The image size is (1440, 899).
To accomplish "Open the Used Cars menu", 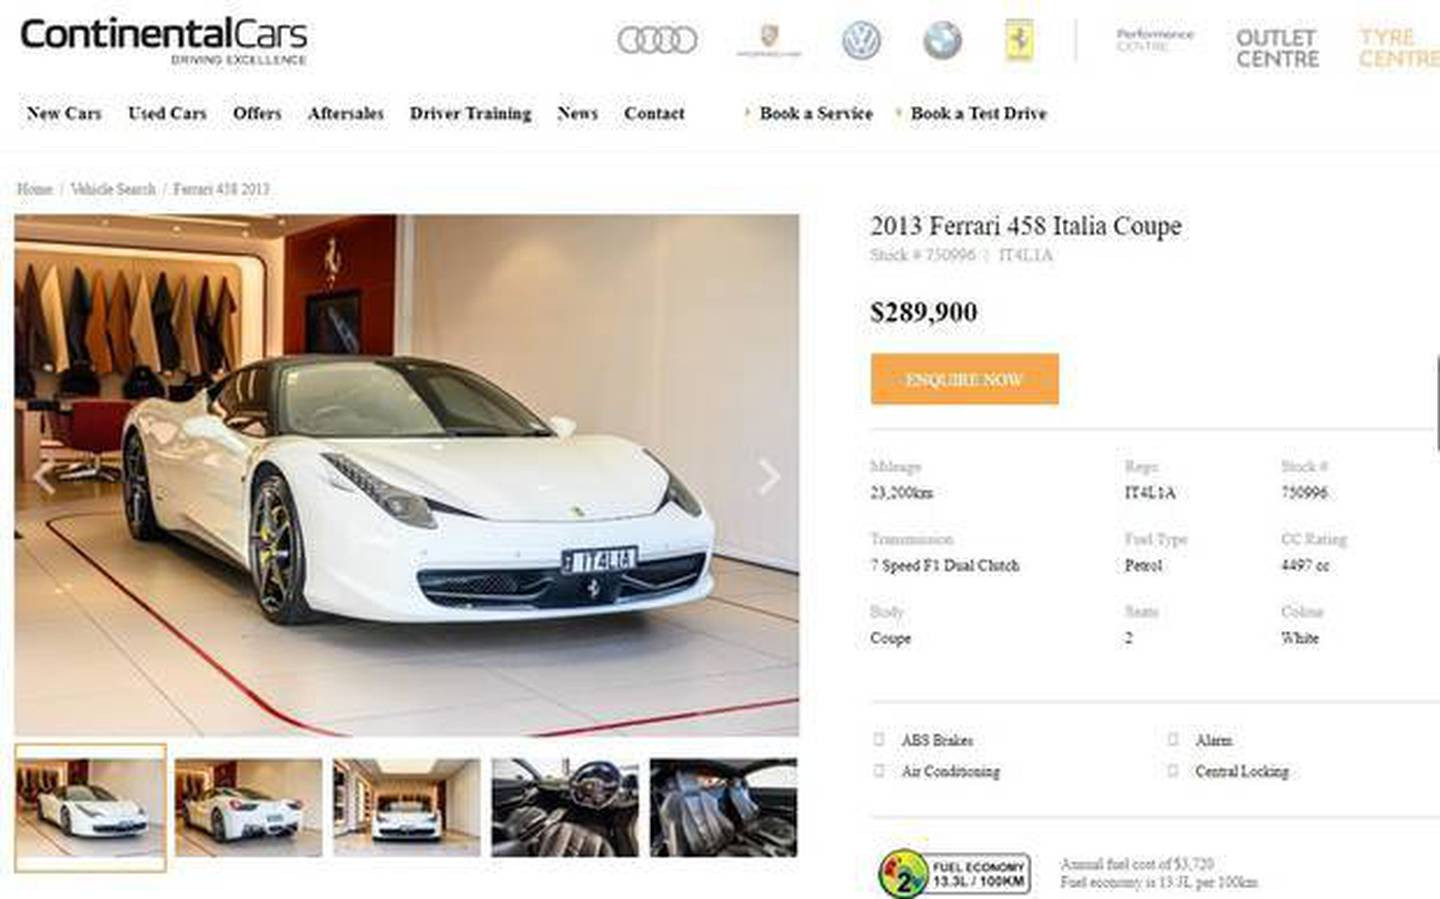I will (167, 113).
